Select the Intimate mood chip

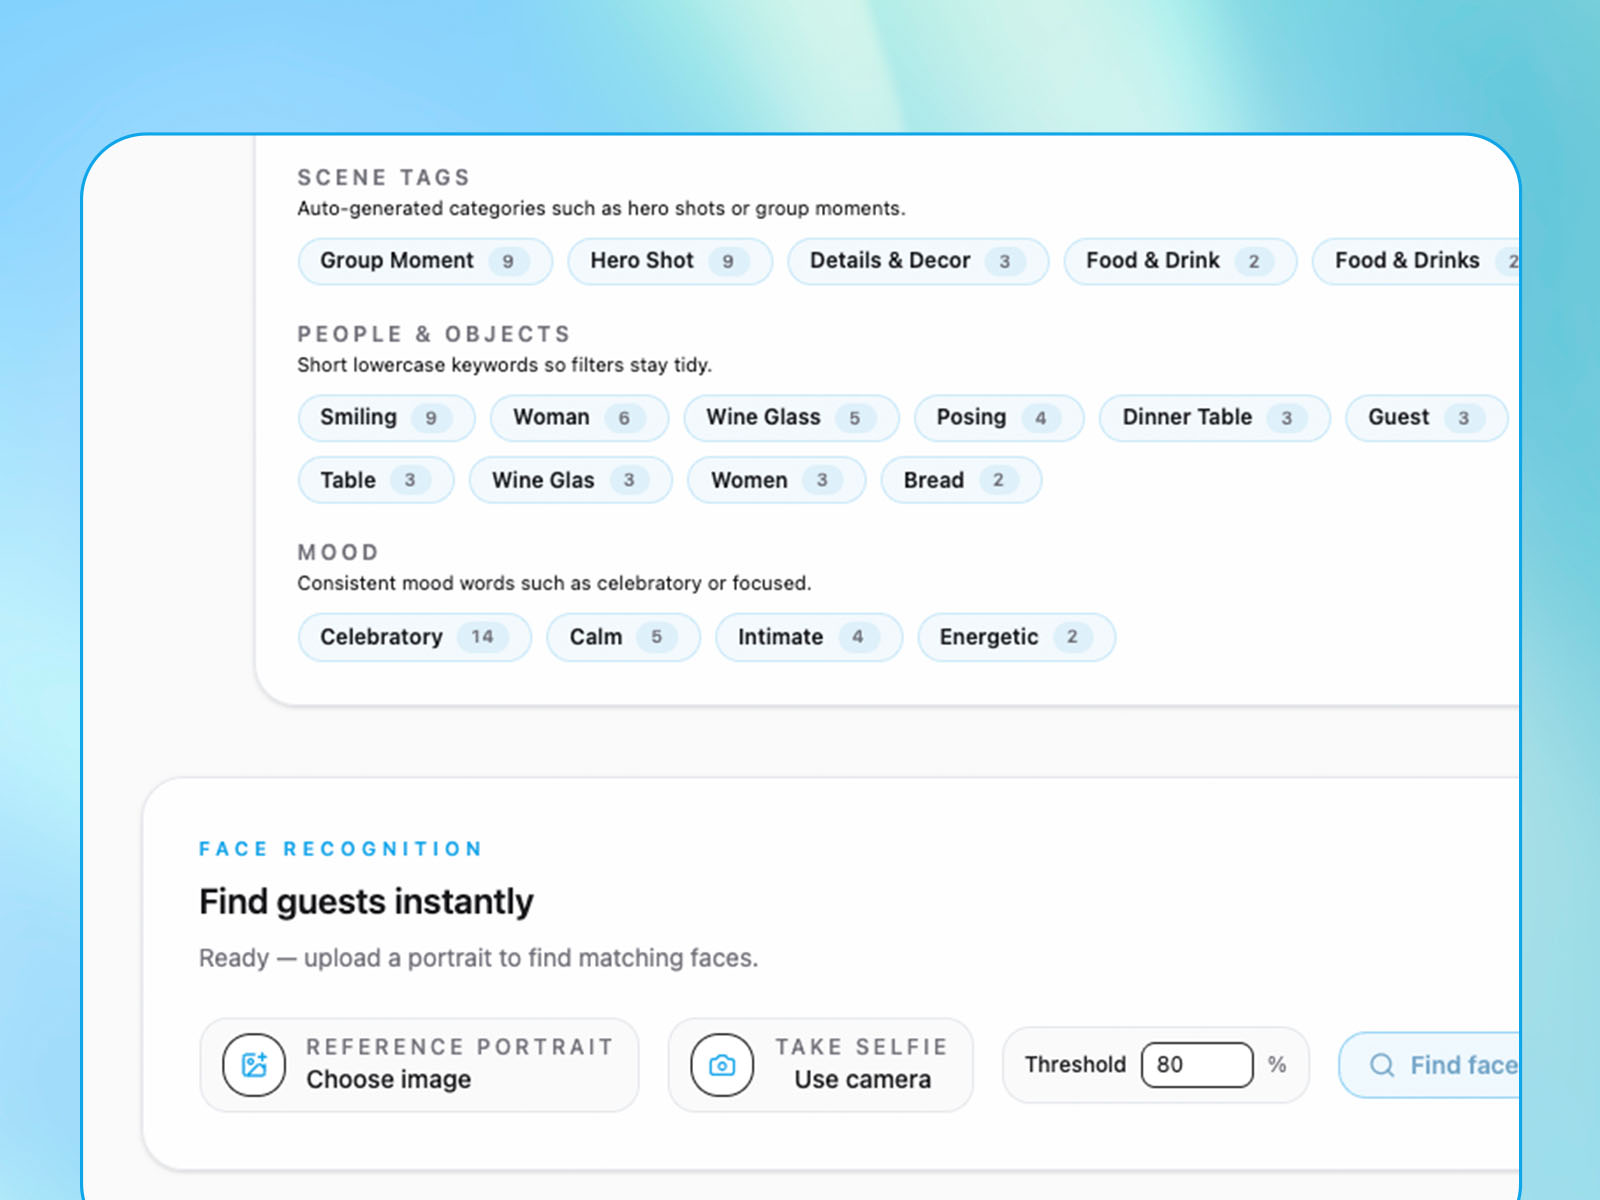point(808,637)
